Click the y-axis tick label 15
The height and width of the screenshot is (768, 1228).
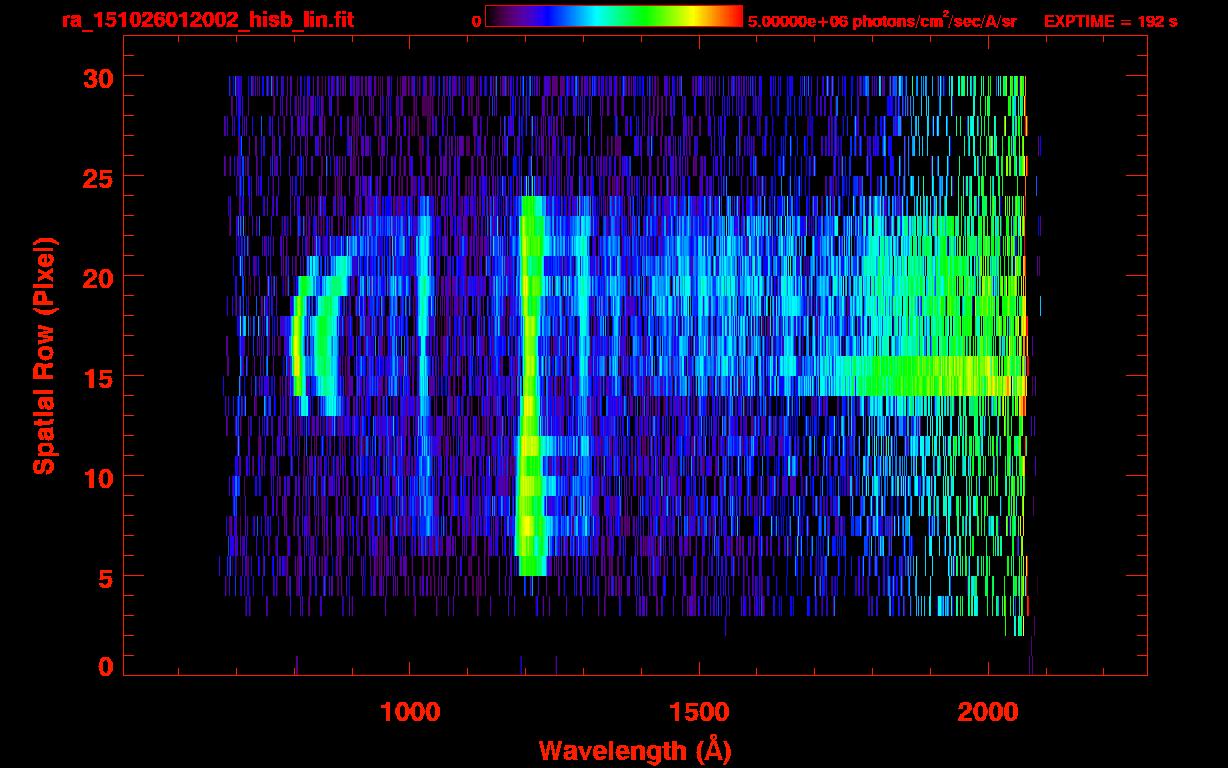[x=98, y=377]
